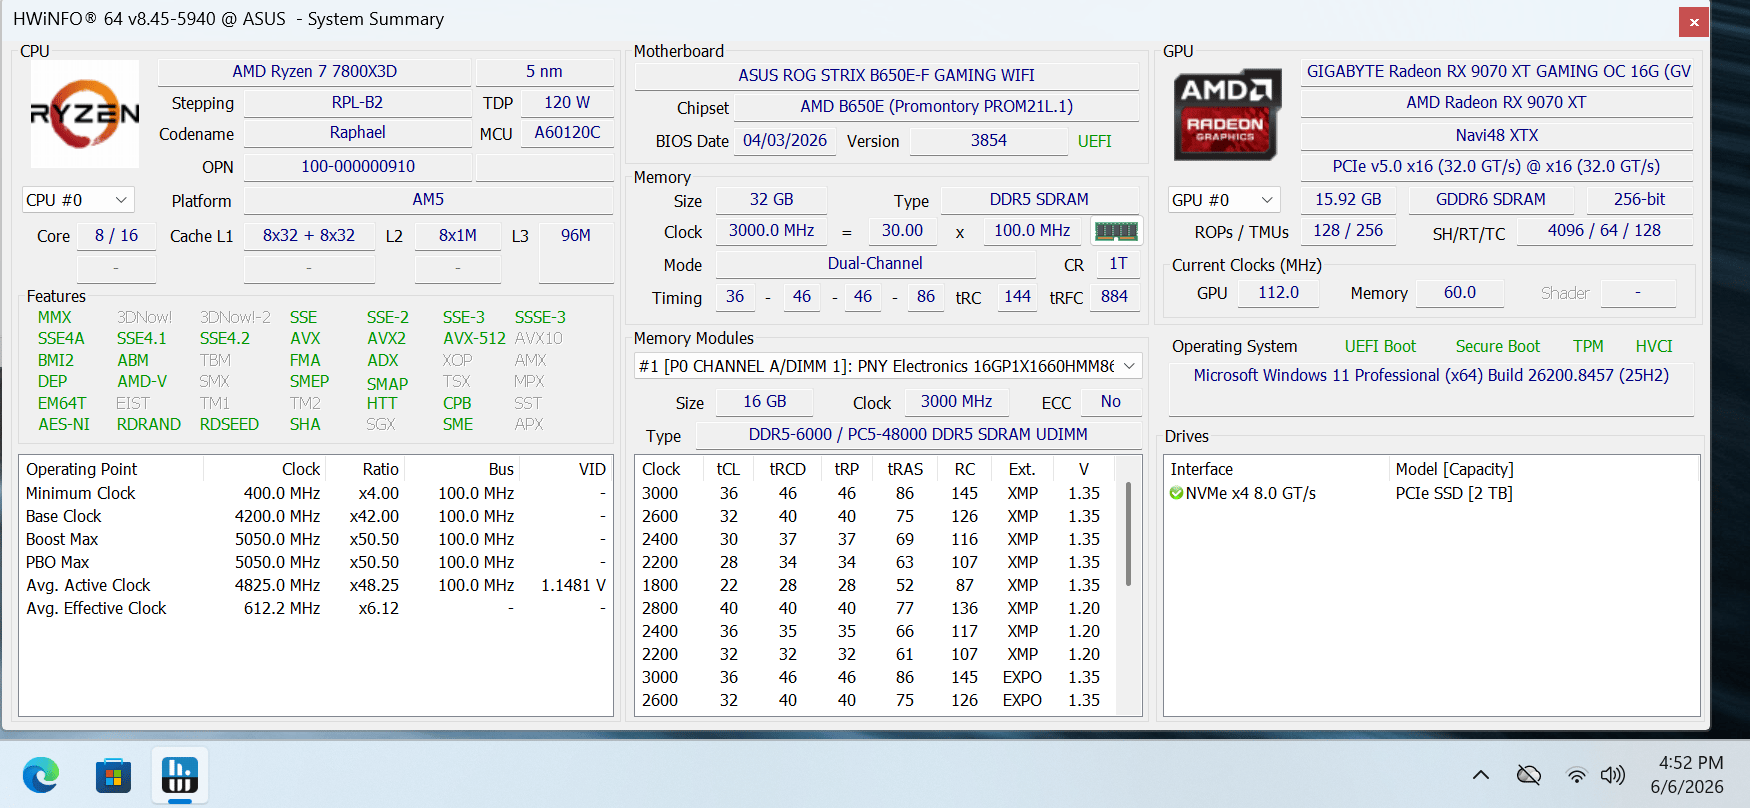Click the green memory module icon
This screenshot has height=808, width=1750.
click(1116, 231)
